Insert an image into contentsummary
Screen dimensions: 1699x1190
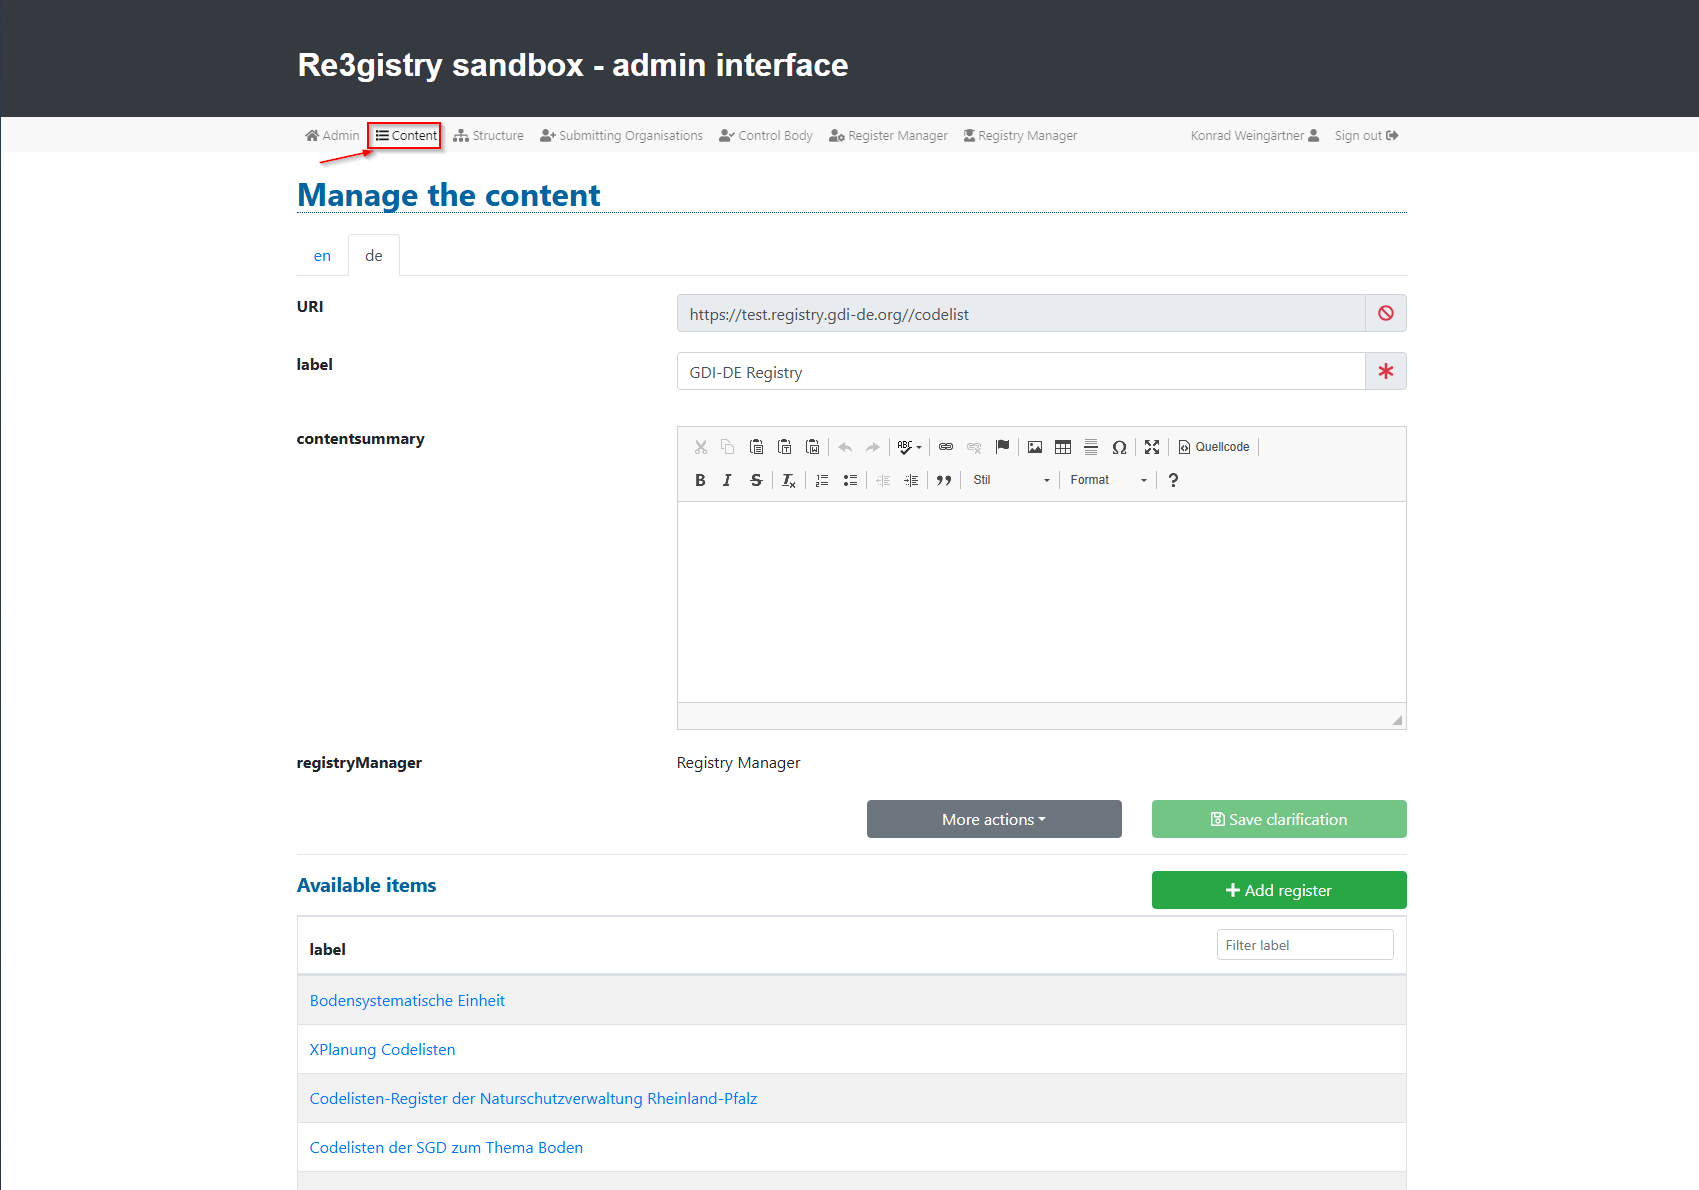pyautogui.click(x=1035, y=447)
